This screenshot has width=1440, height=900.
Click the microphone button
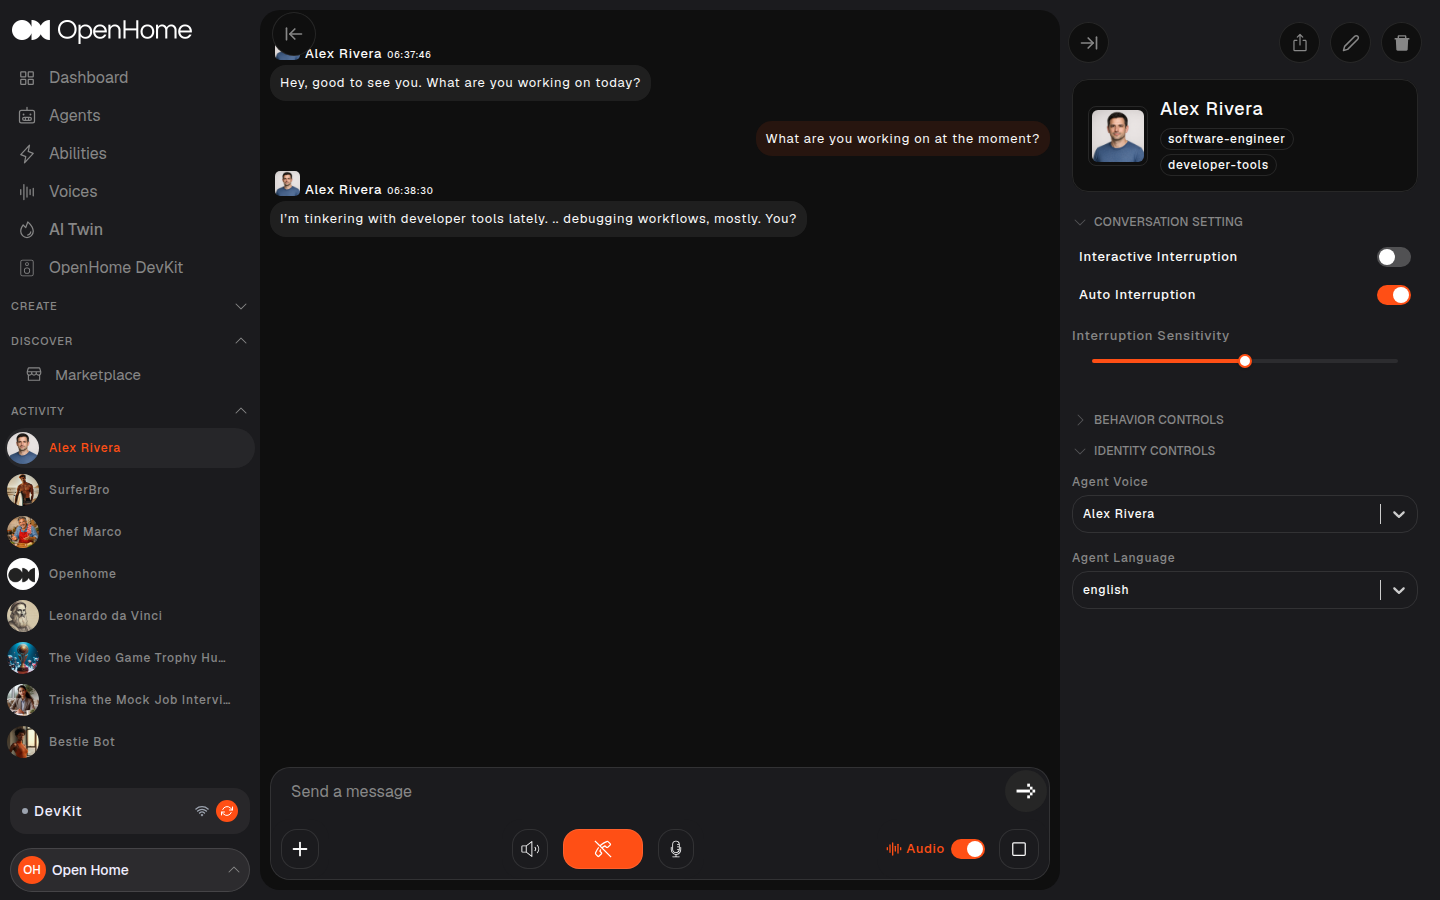(x=676, y=849)
